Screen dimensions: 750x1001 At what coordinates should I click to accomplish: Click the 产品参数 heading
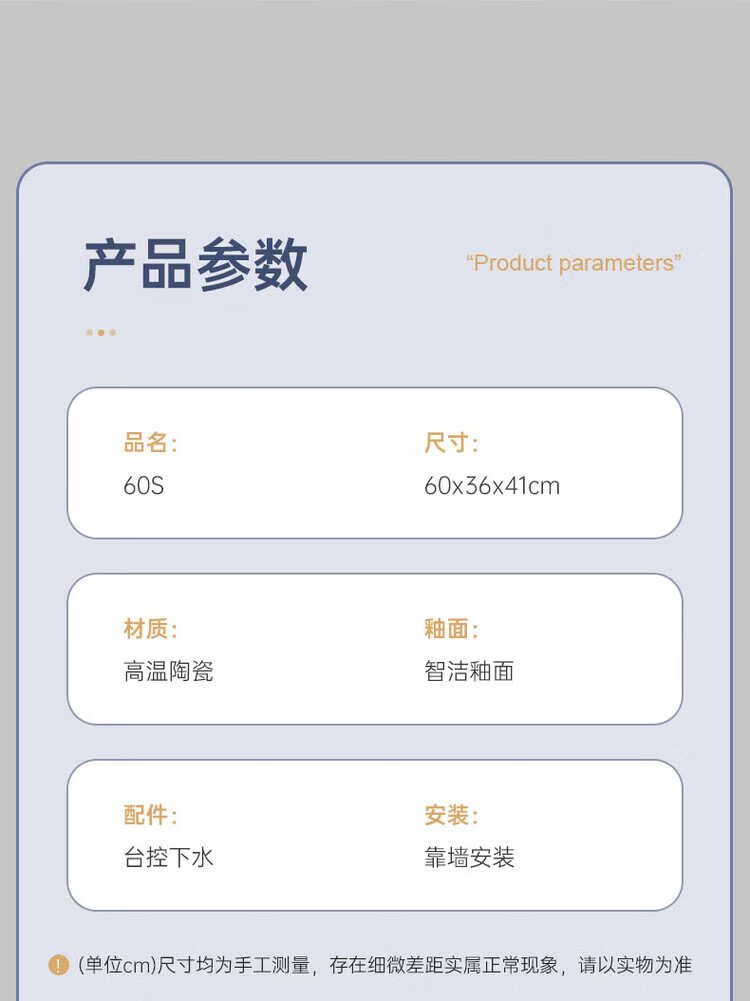(195, 265)
